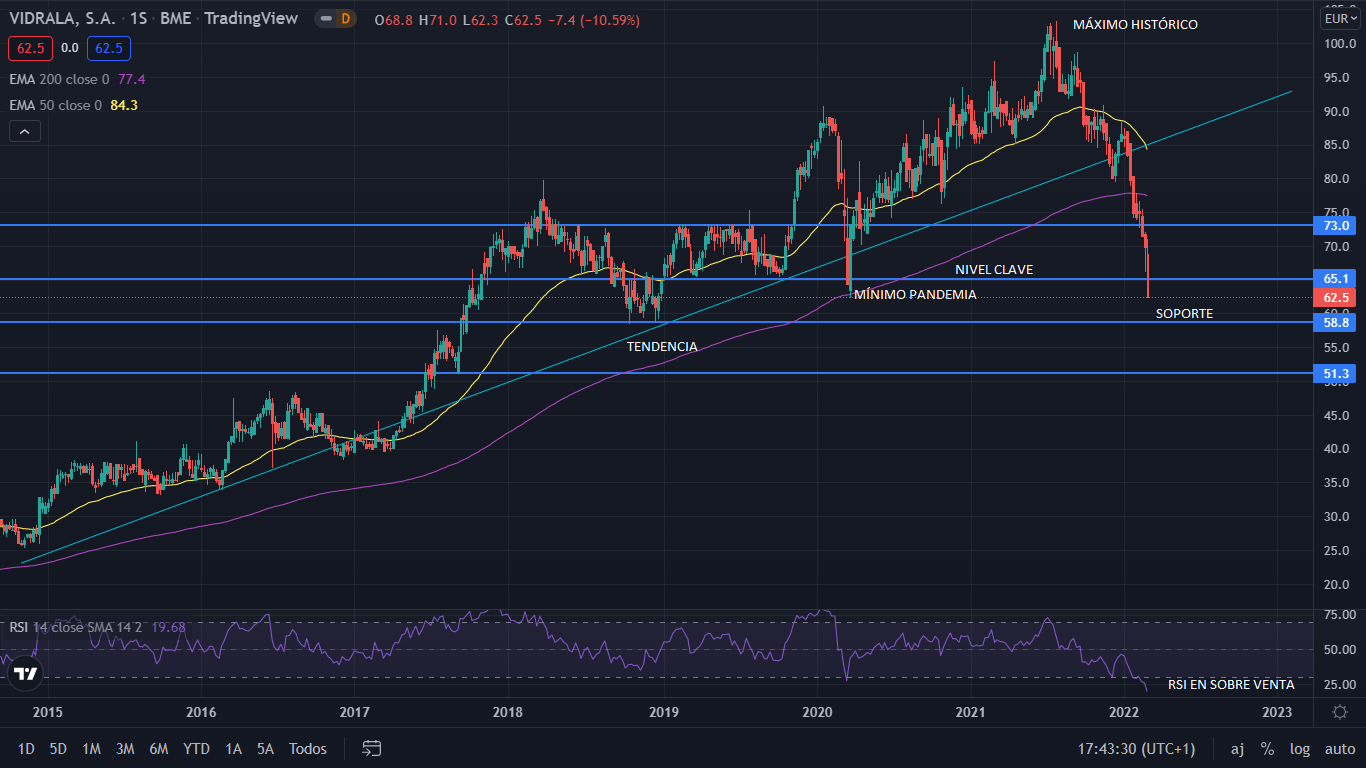Click the TradingView logo badge
The width and height of the screenshot is (1366, 768).
[26, 675]
